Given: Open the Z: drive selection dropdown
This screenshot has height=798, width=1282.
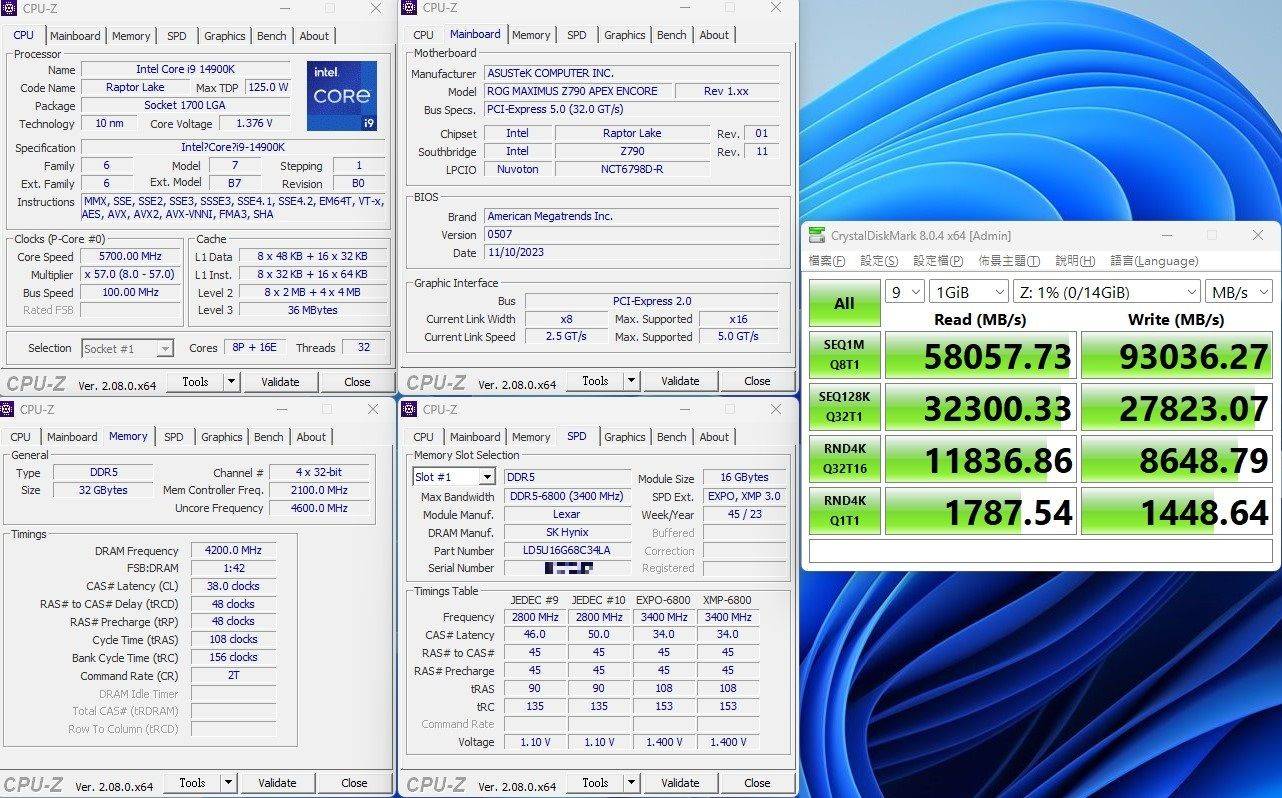Looking at the screenshot, I should 1107,292.
